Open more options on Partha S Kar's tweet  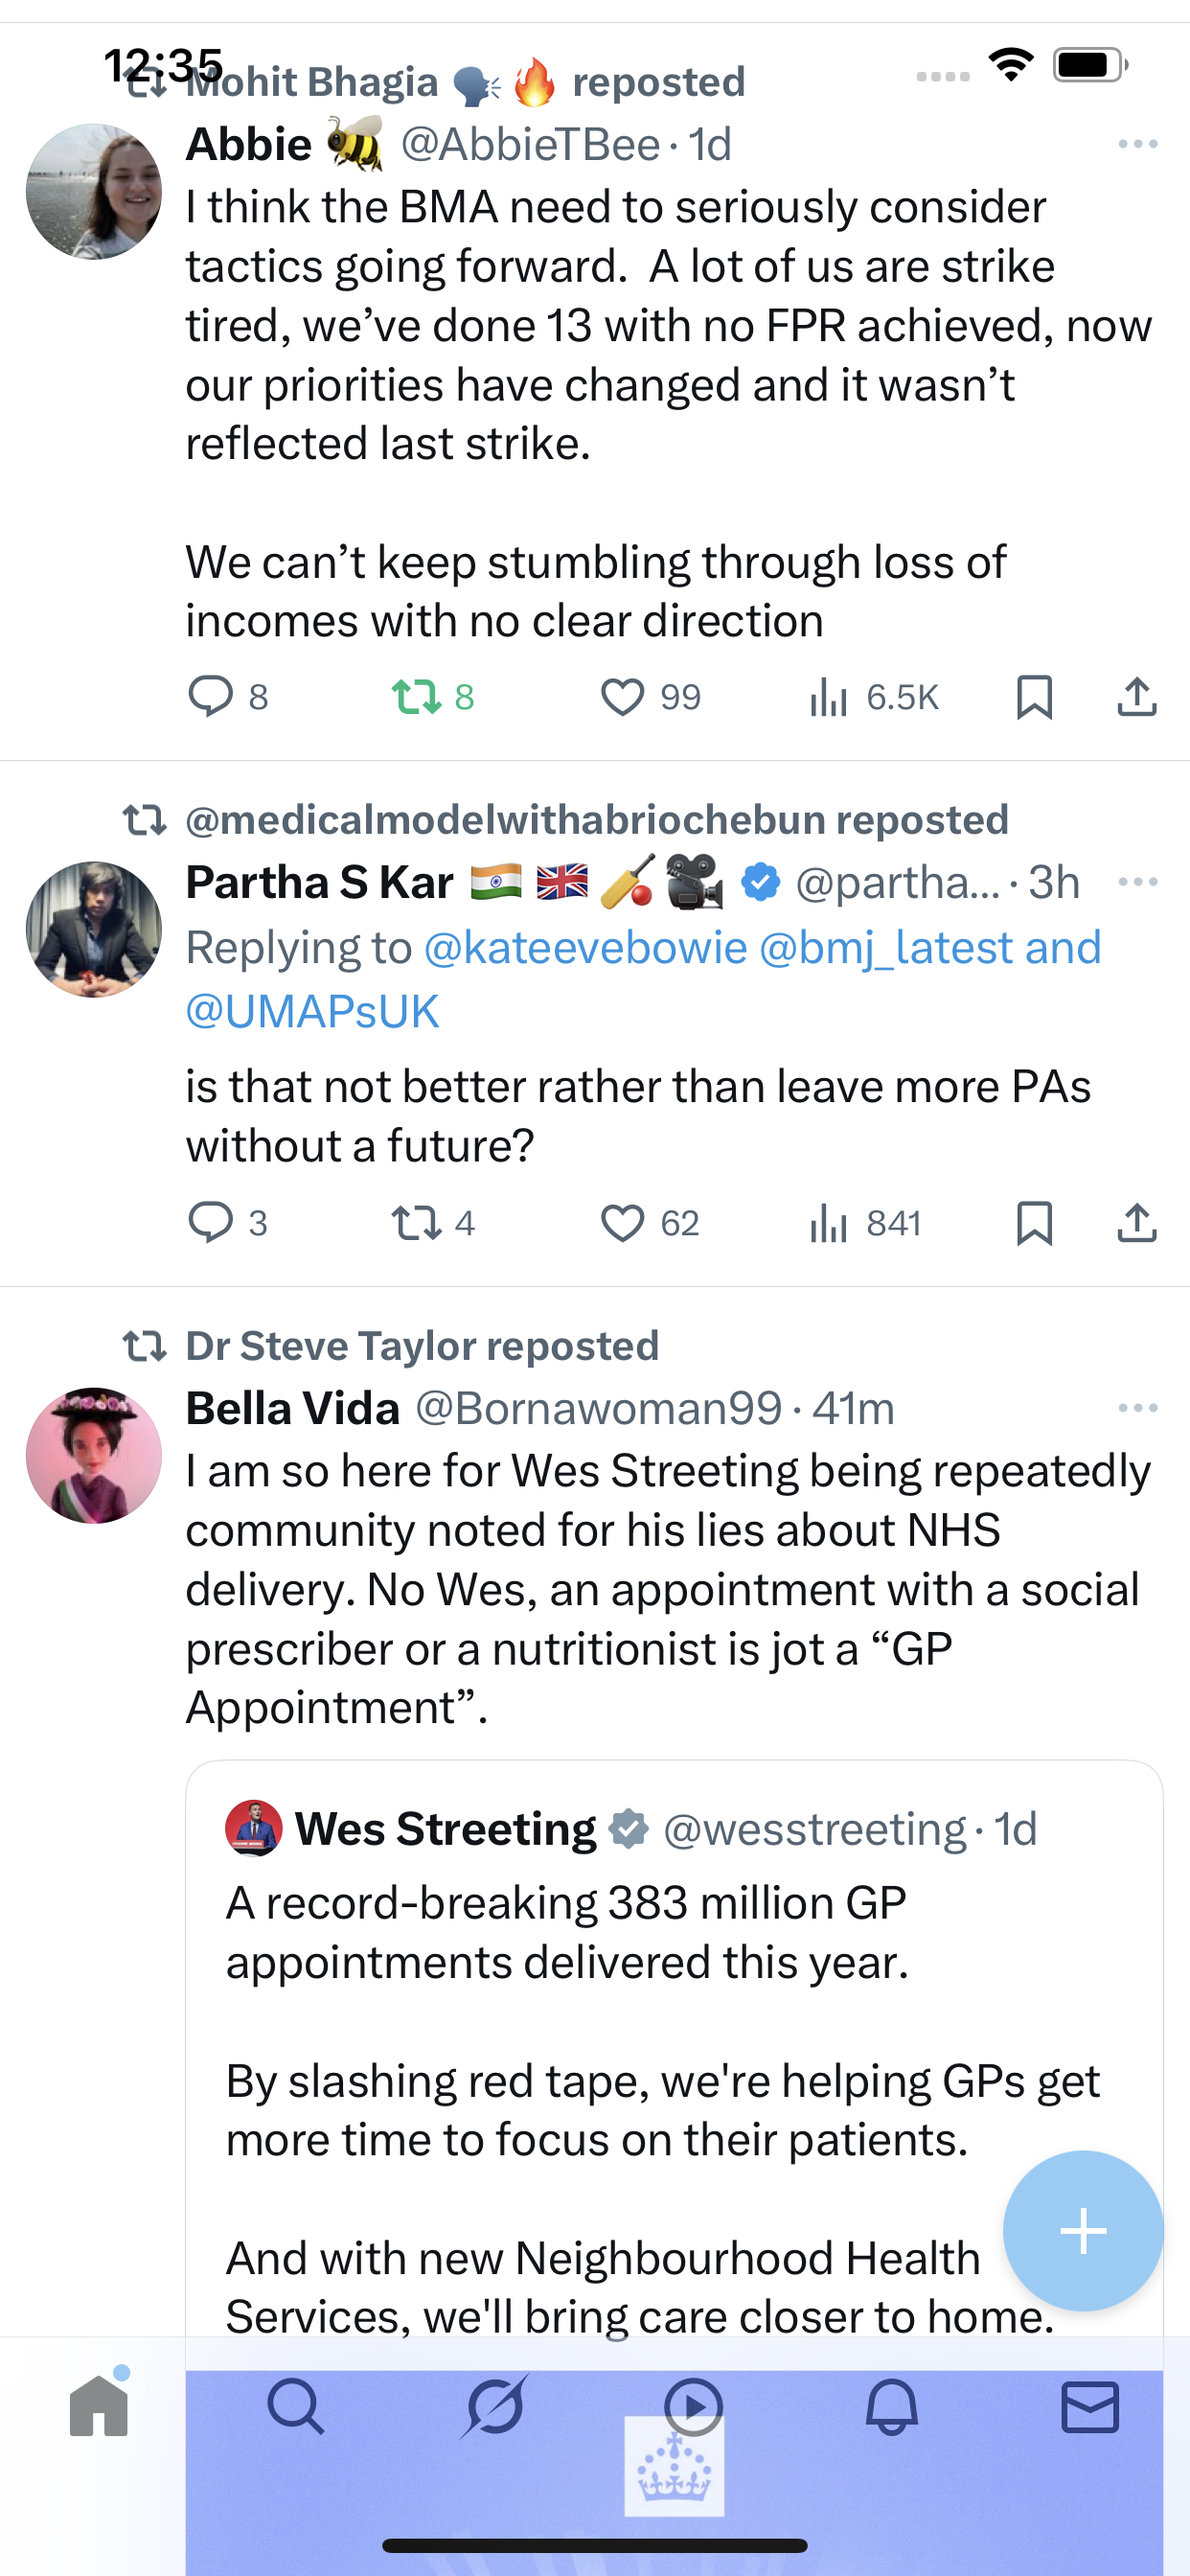click(x=1137, y=882)
